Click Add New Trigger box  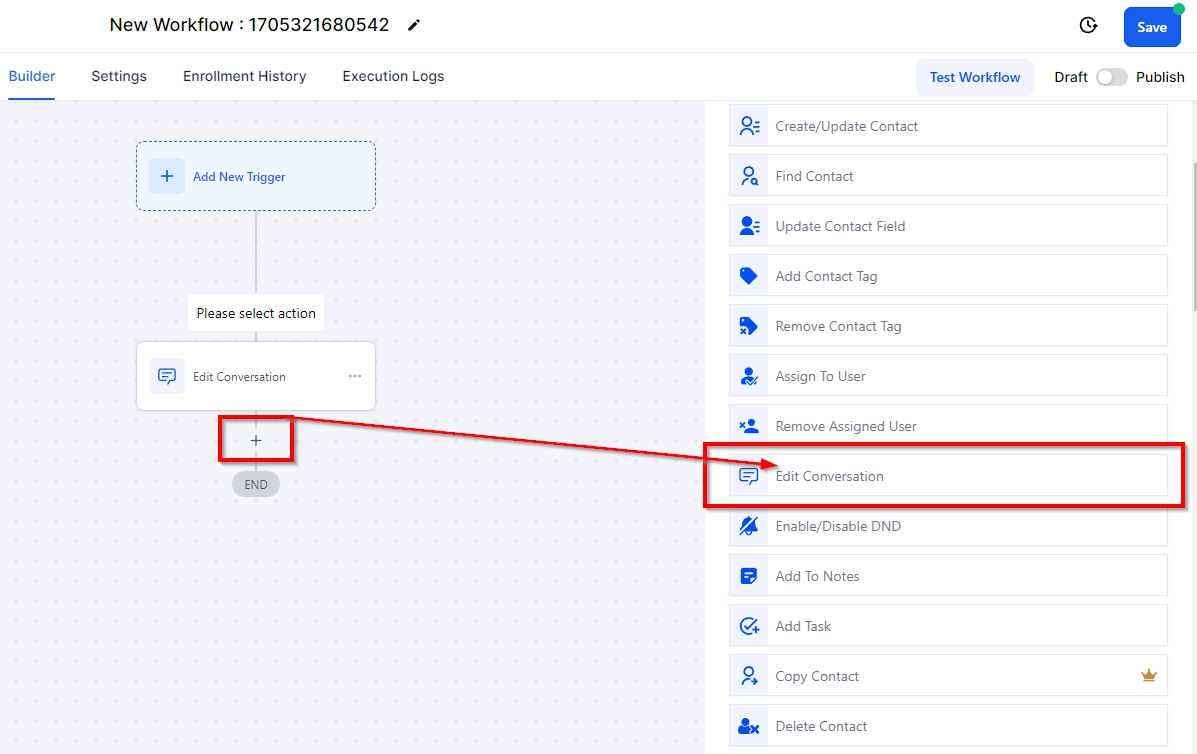tap(256, 176)
